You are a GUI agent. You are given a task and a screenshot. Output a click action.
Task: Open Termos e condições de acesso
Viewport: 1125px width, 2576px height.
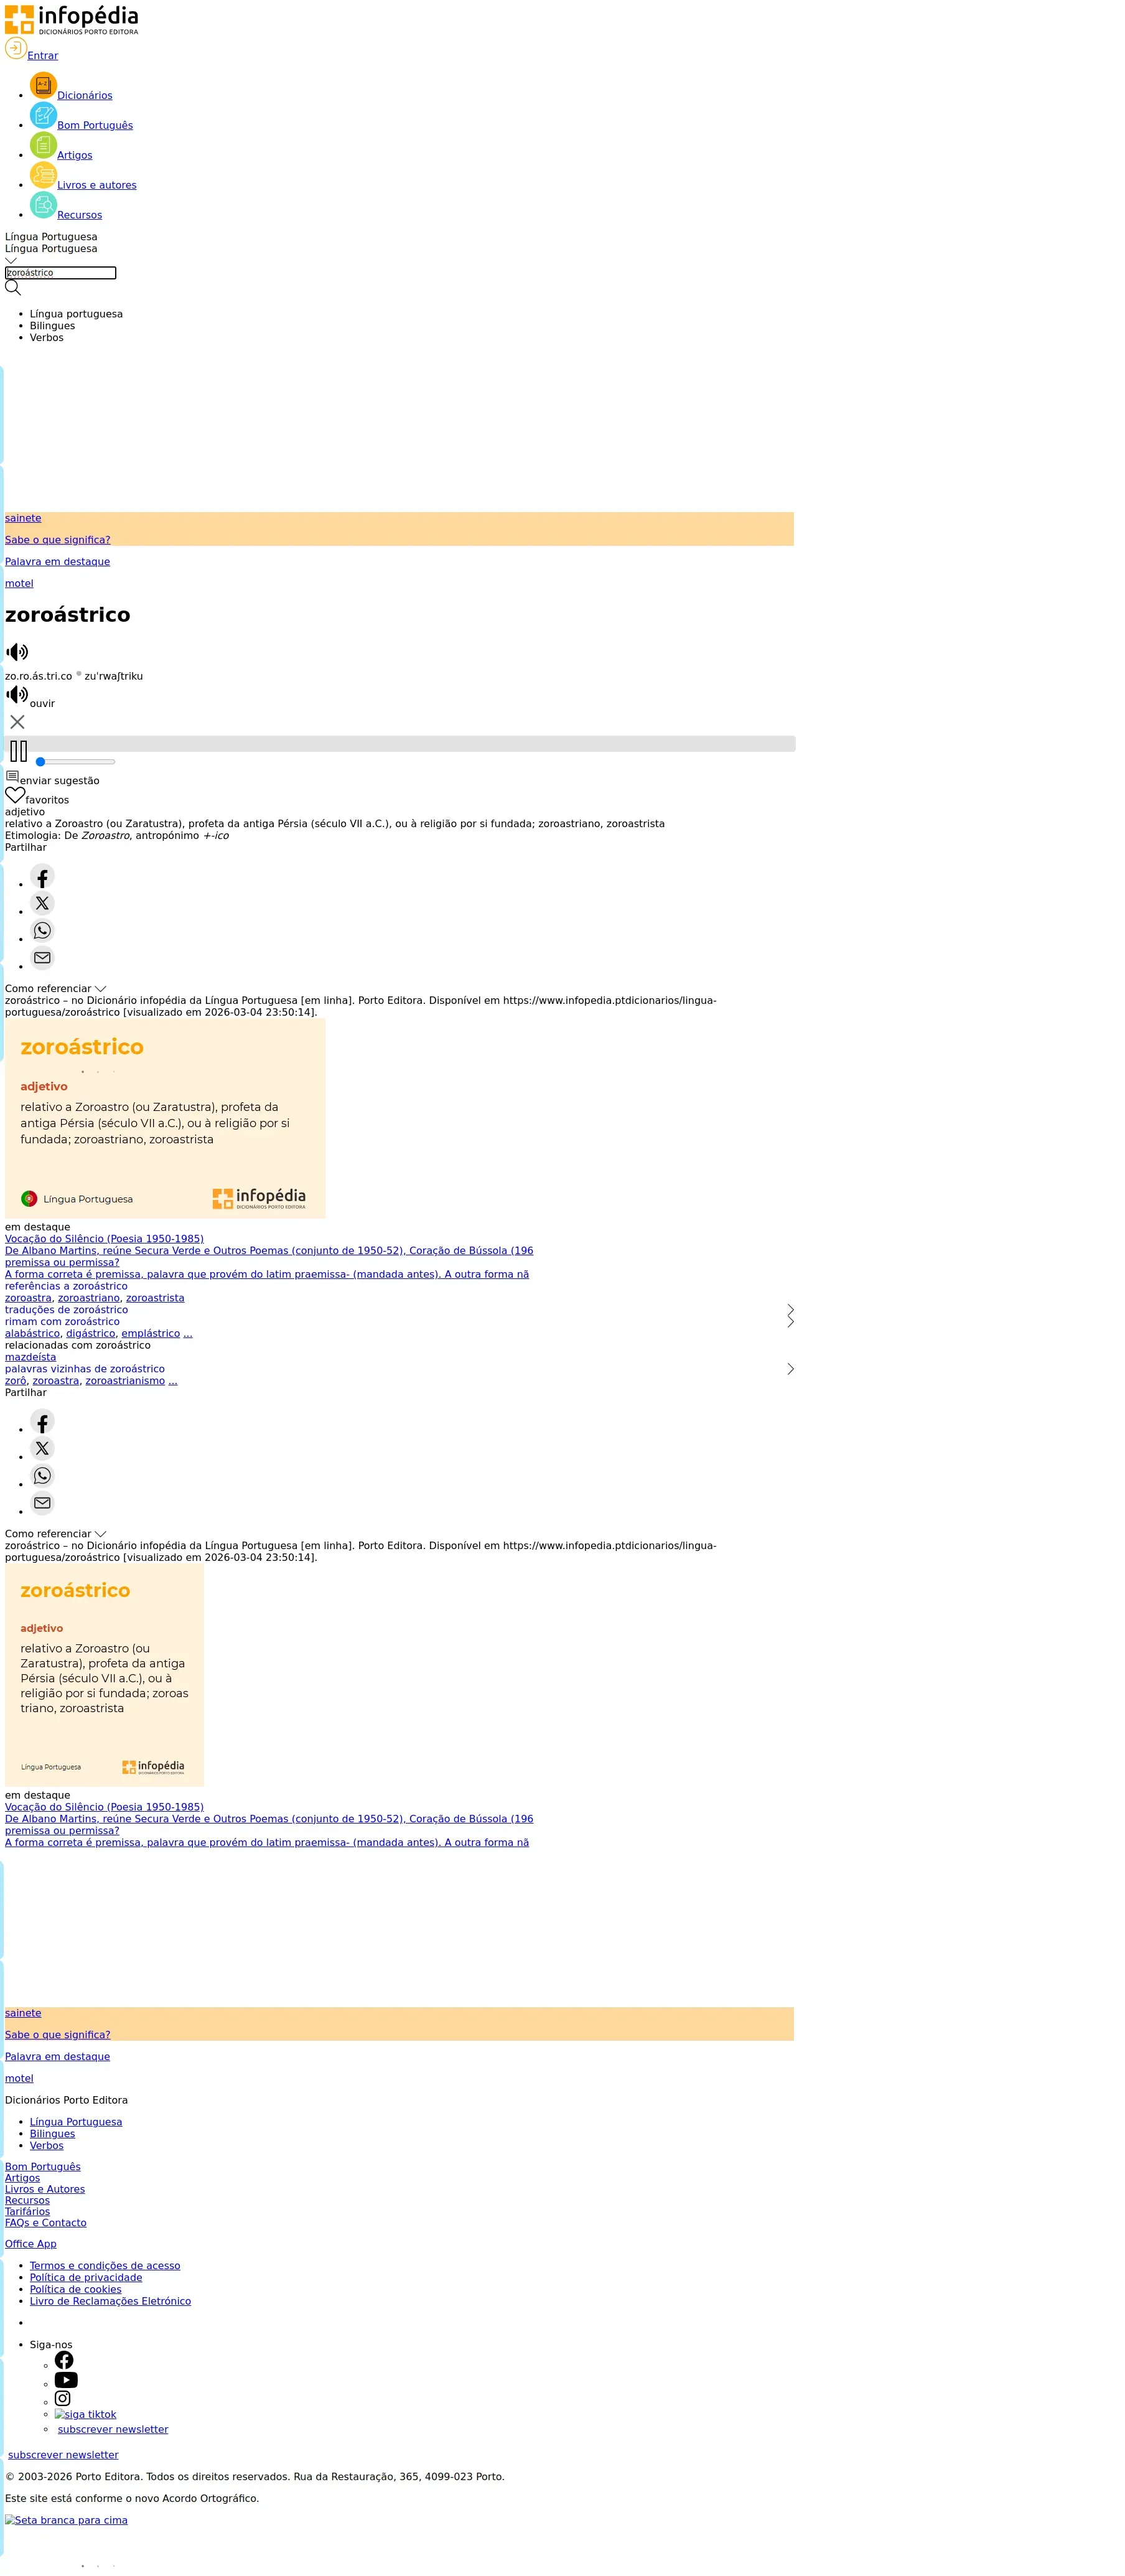click(x=105, y=2266)
